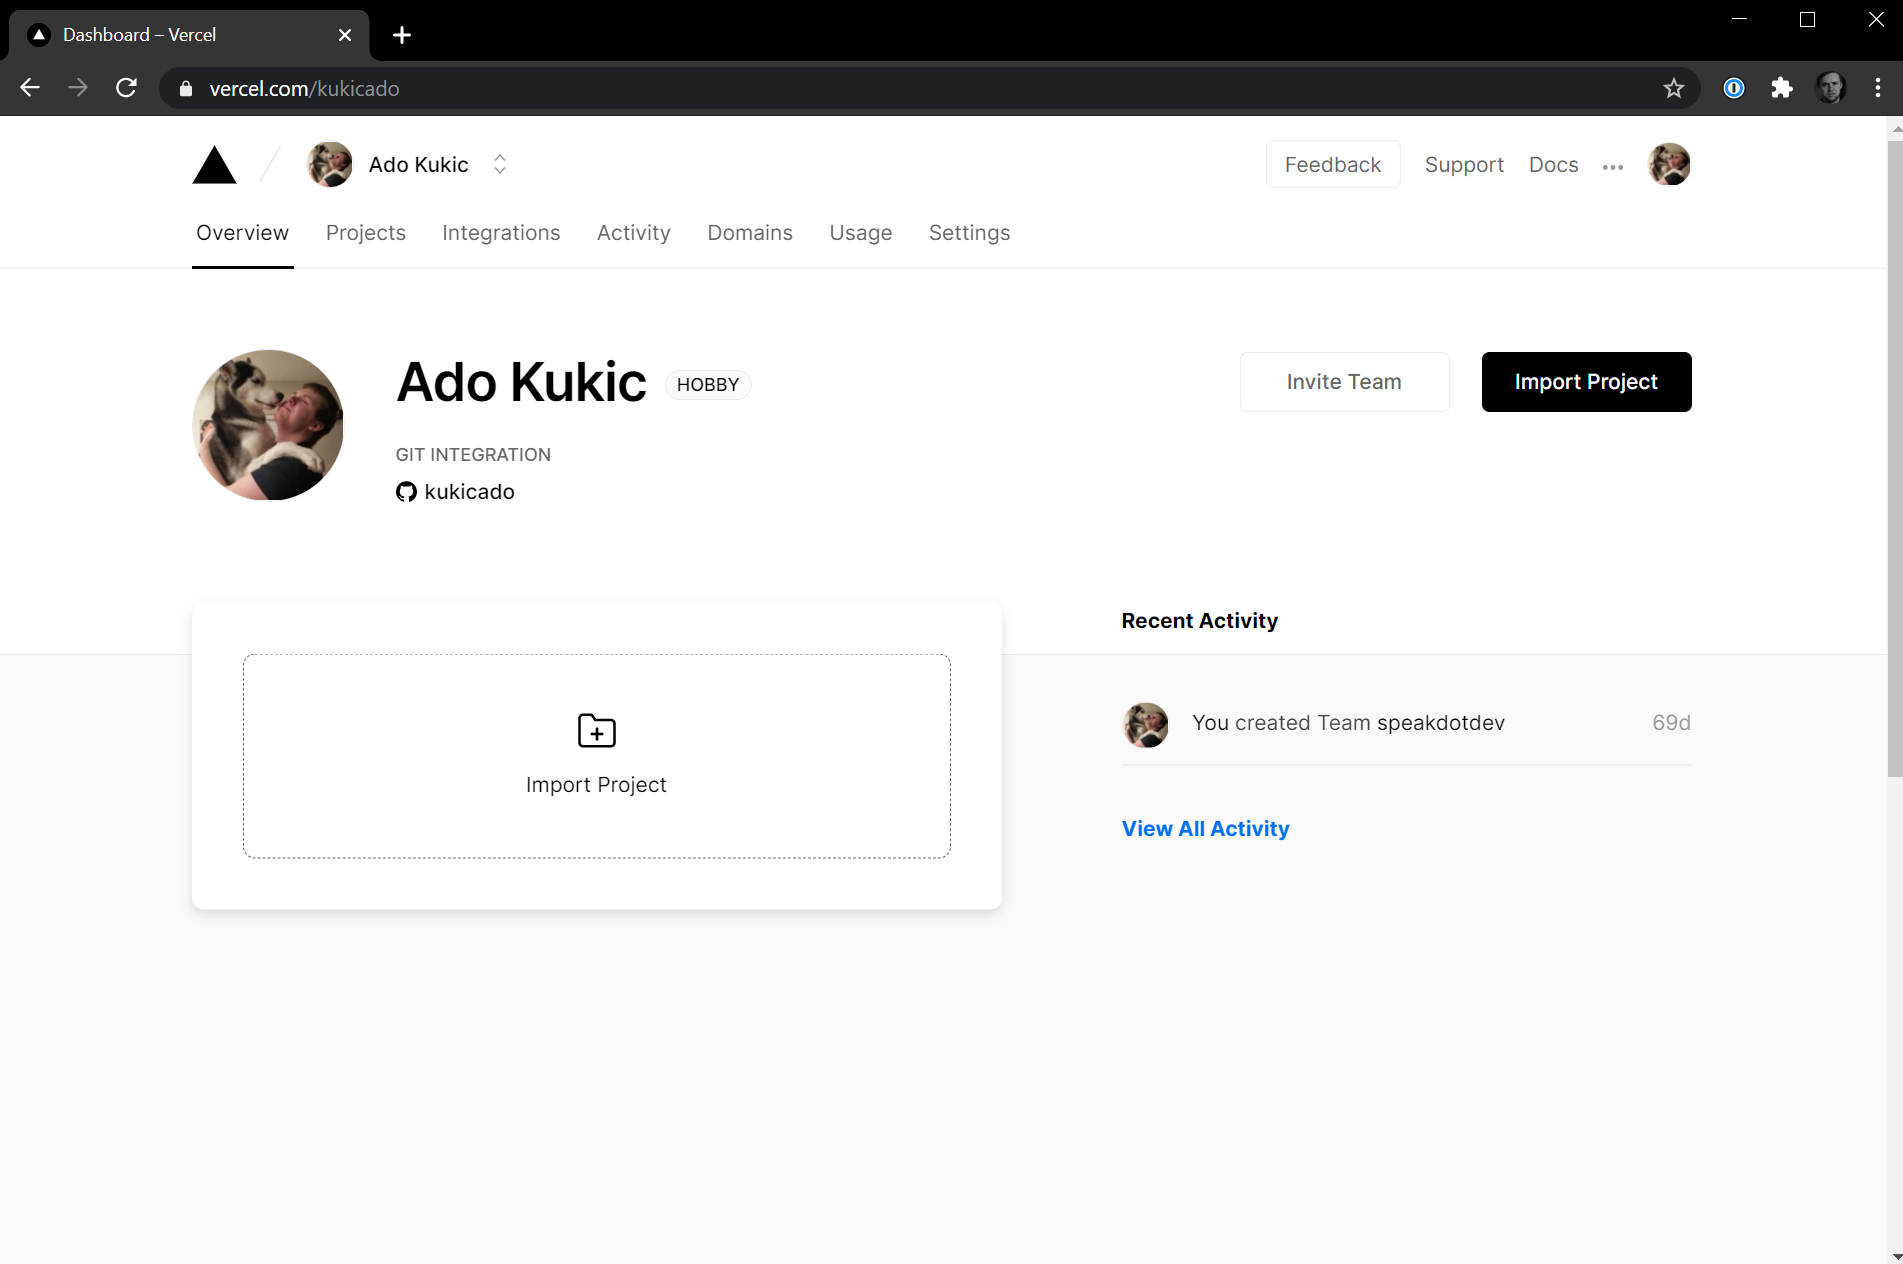
Task: Open the 1Password extension icon
Action: click(1734, 88)
